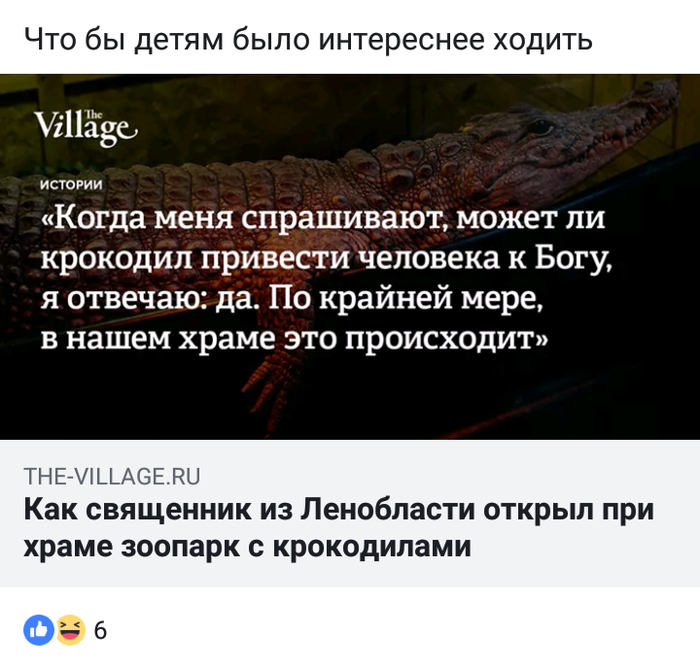
Task: Click the laughing Haha reaction emoji
Action: (x=70, y=630)
